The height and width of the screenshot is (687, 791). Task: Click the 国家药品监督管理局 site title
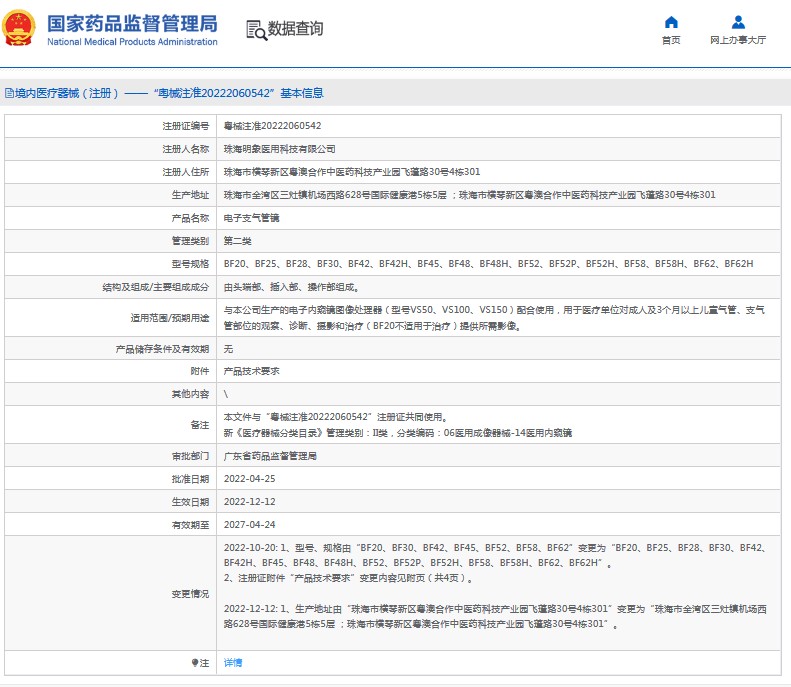tap(130, 22)
